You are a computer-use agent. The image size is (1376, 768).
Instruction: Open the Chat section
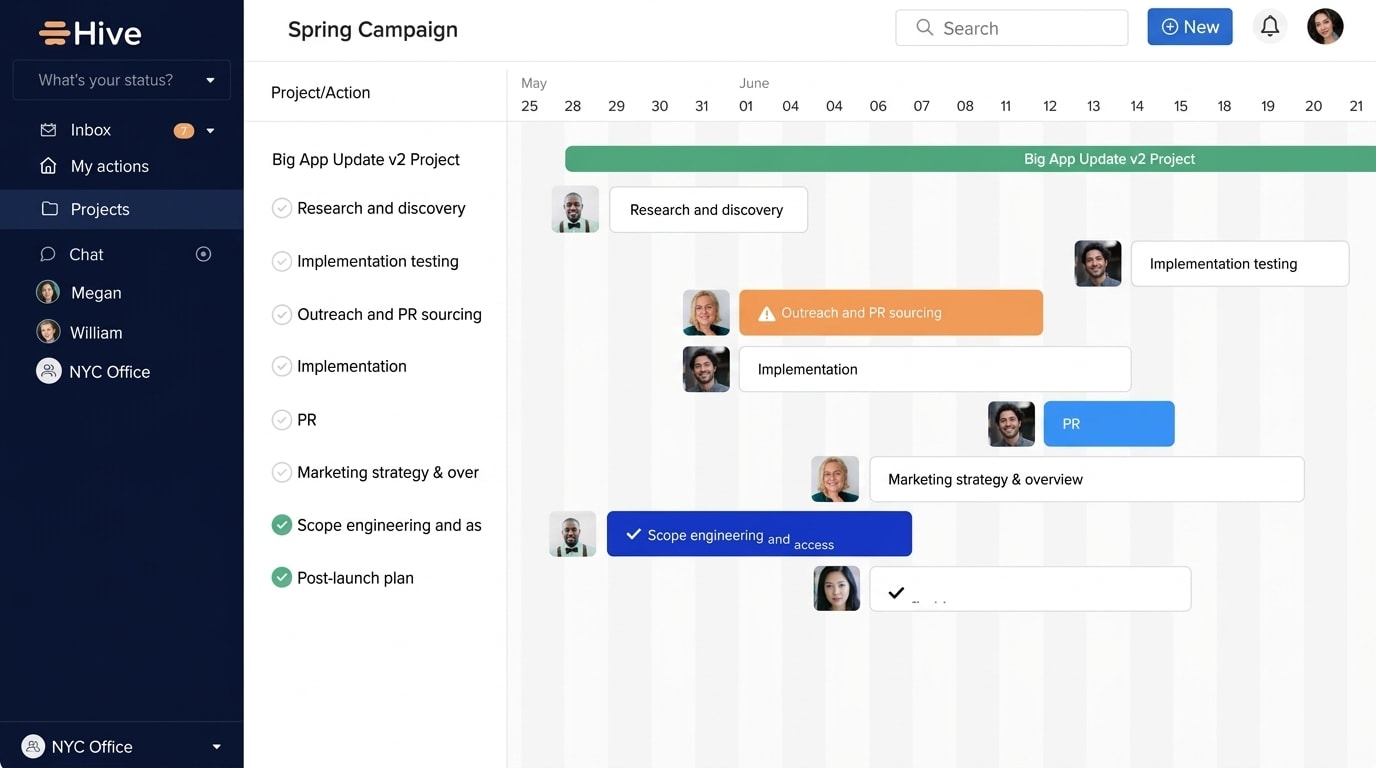point(86,254)
